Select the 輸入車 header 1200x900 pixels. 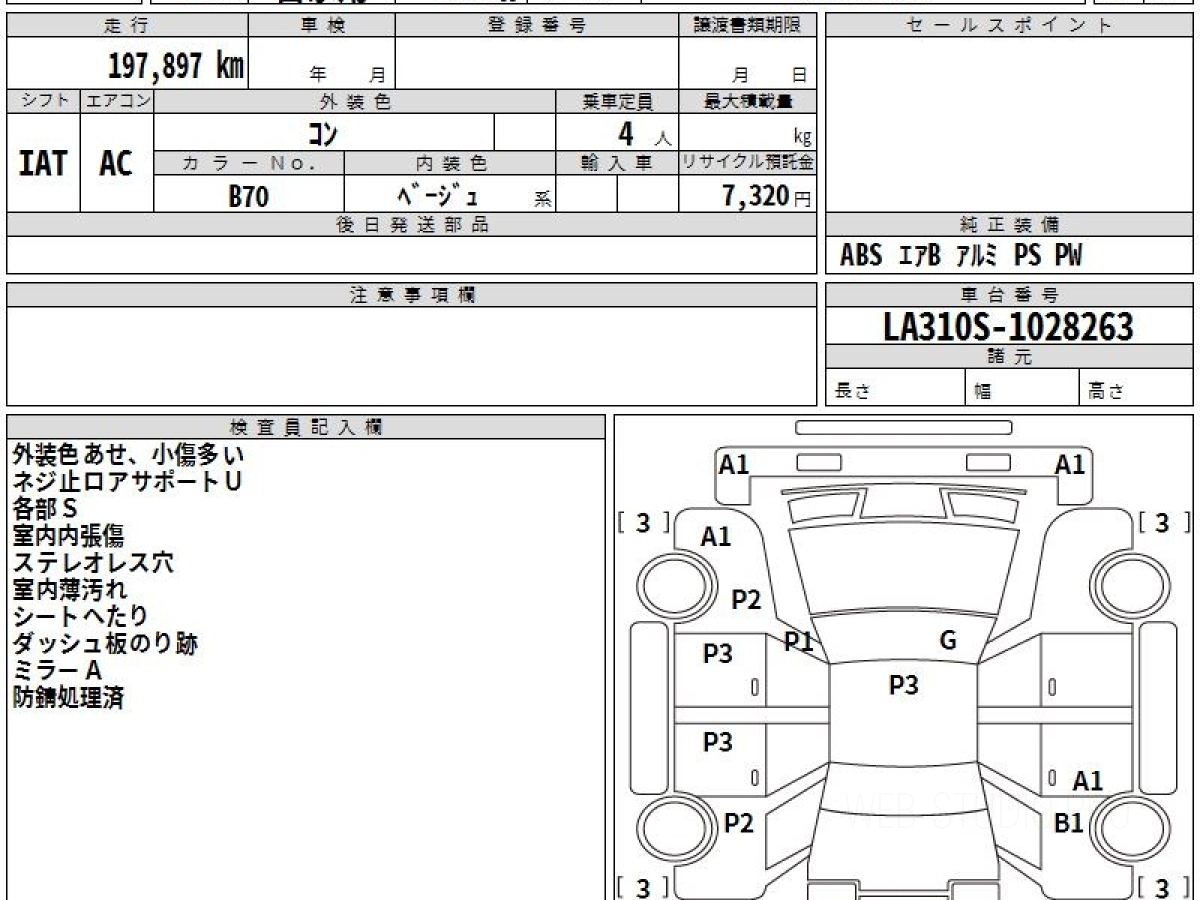pyautogui.click(x=617, y=163)
